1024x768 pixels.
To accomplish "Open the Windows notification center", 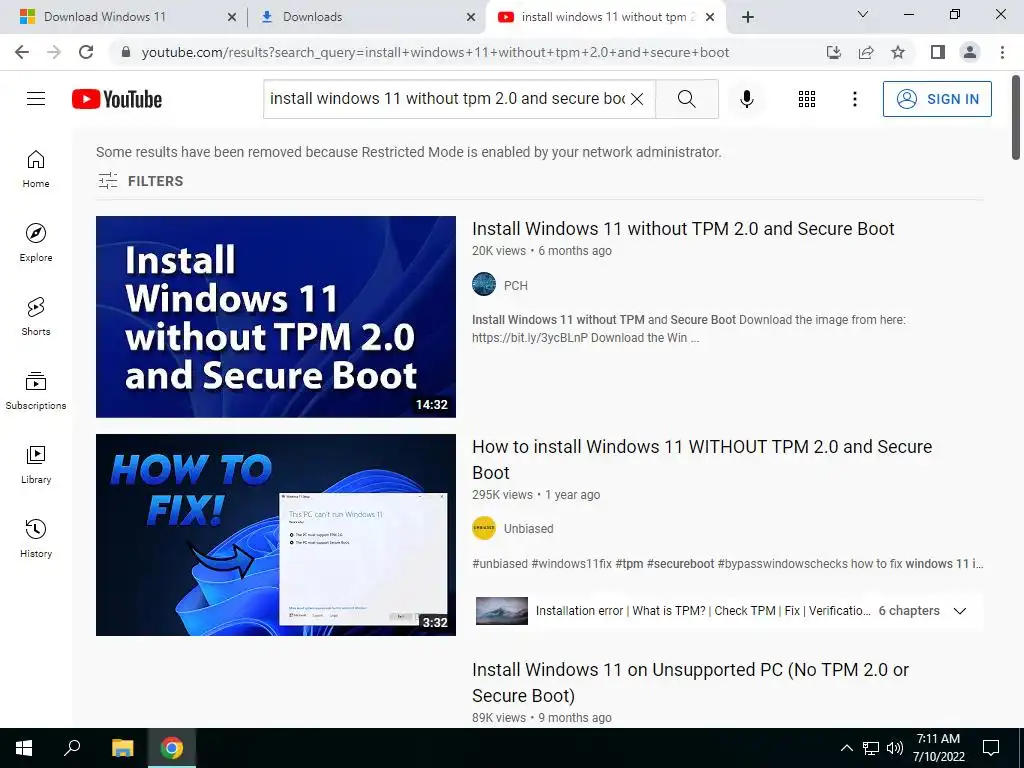I will [991, 748].
